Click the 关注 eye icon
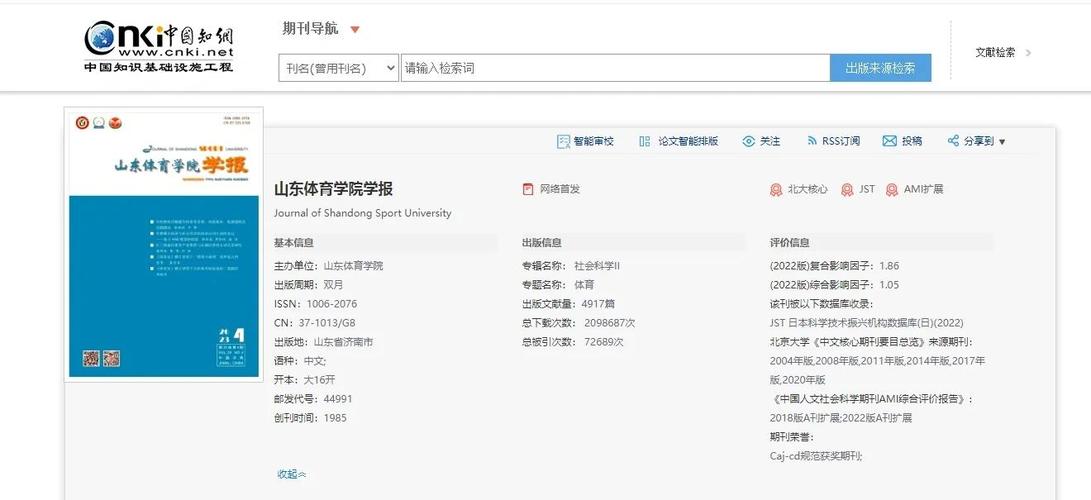1091x500 pixels. pos(749,141)
